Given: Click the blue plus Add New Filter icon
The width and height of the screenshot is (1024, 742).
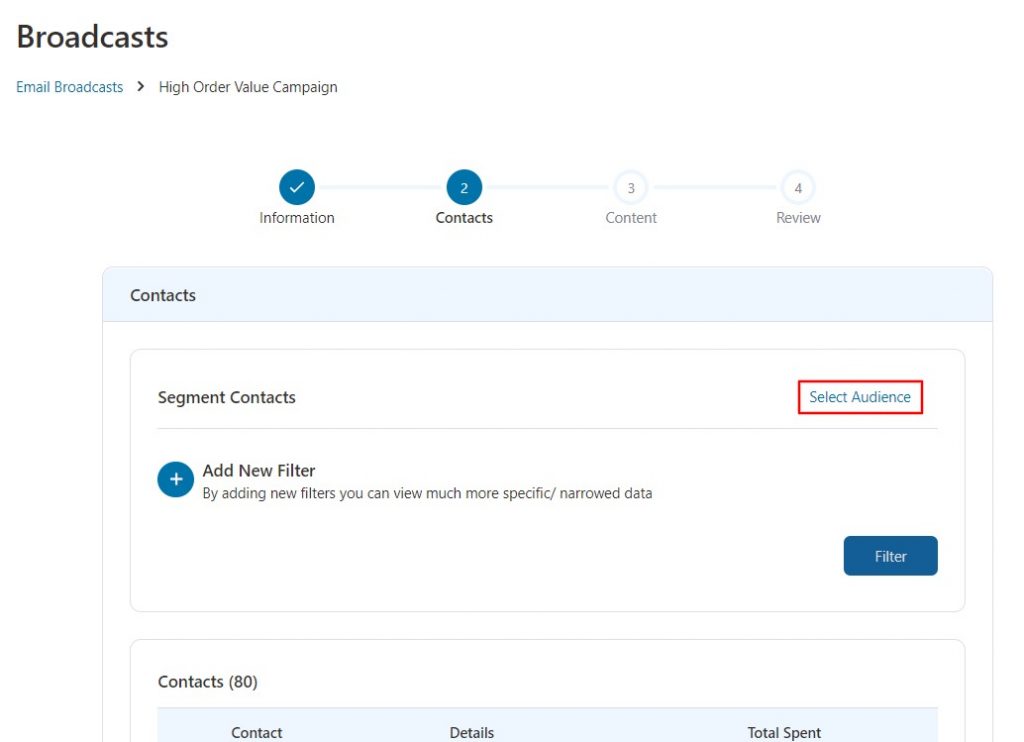Looking at the screenshot, I should pos(176,479).
